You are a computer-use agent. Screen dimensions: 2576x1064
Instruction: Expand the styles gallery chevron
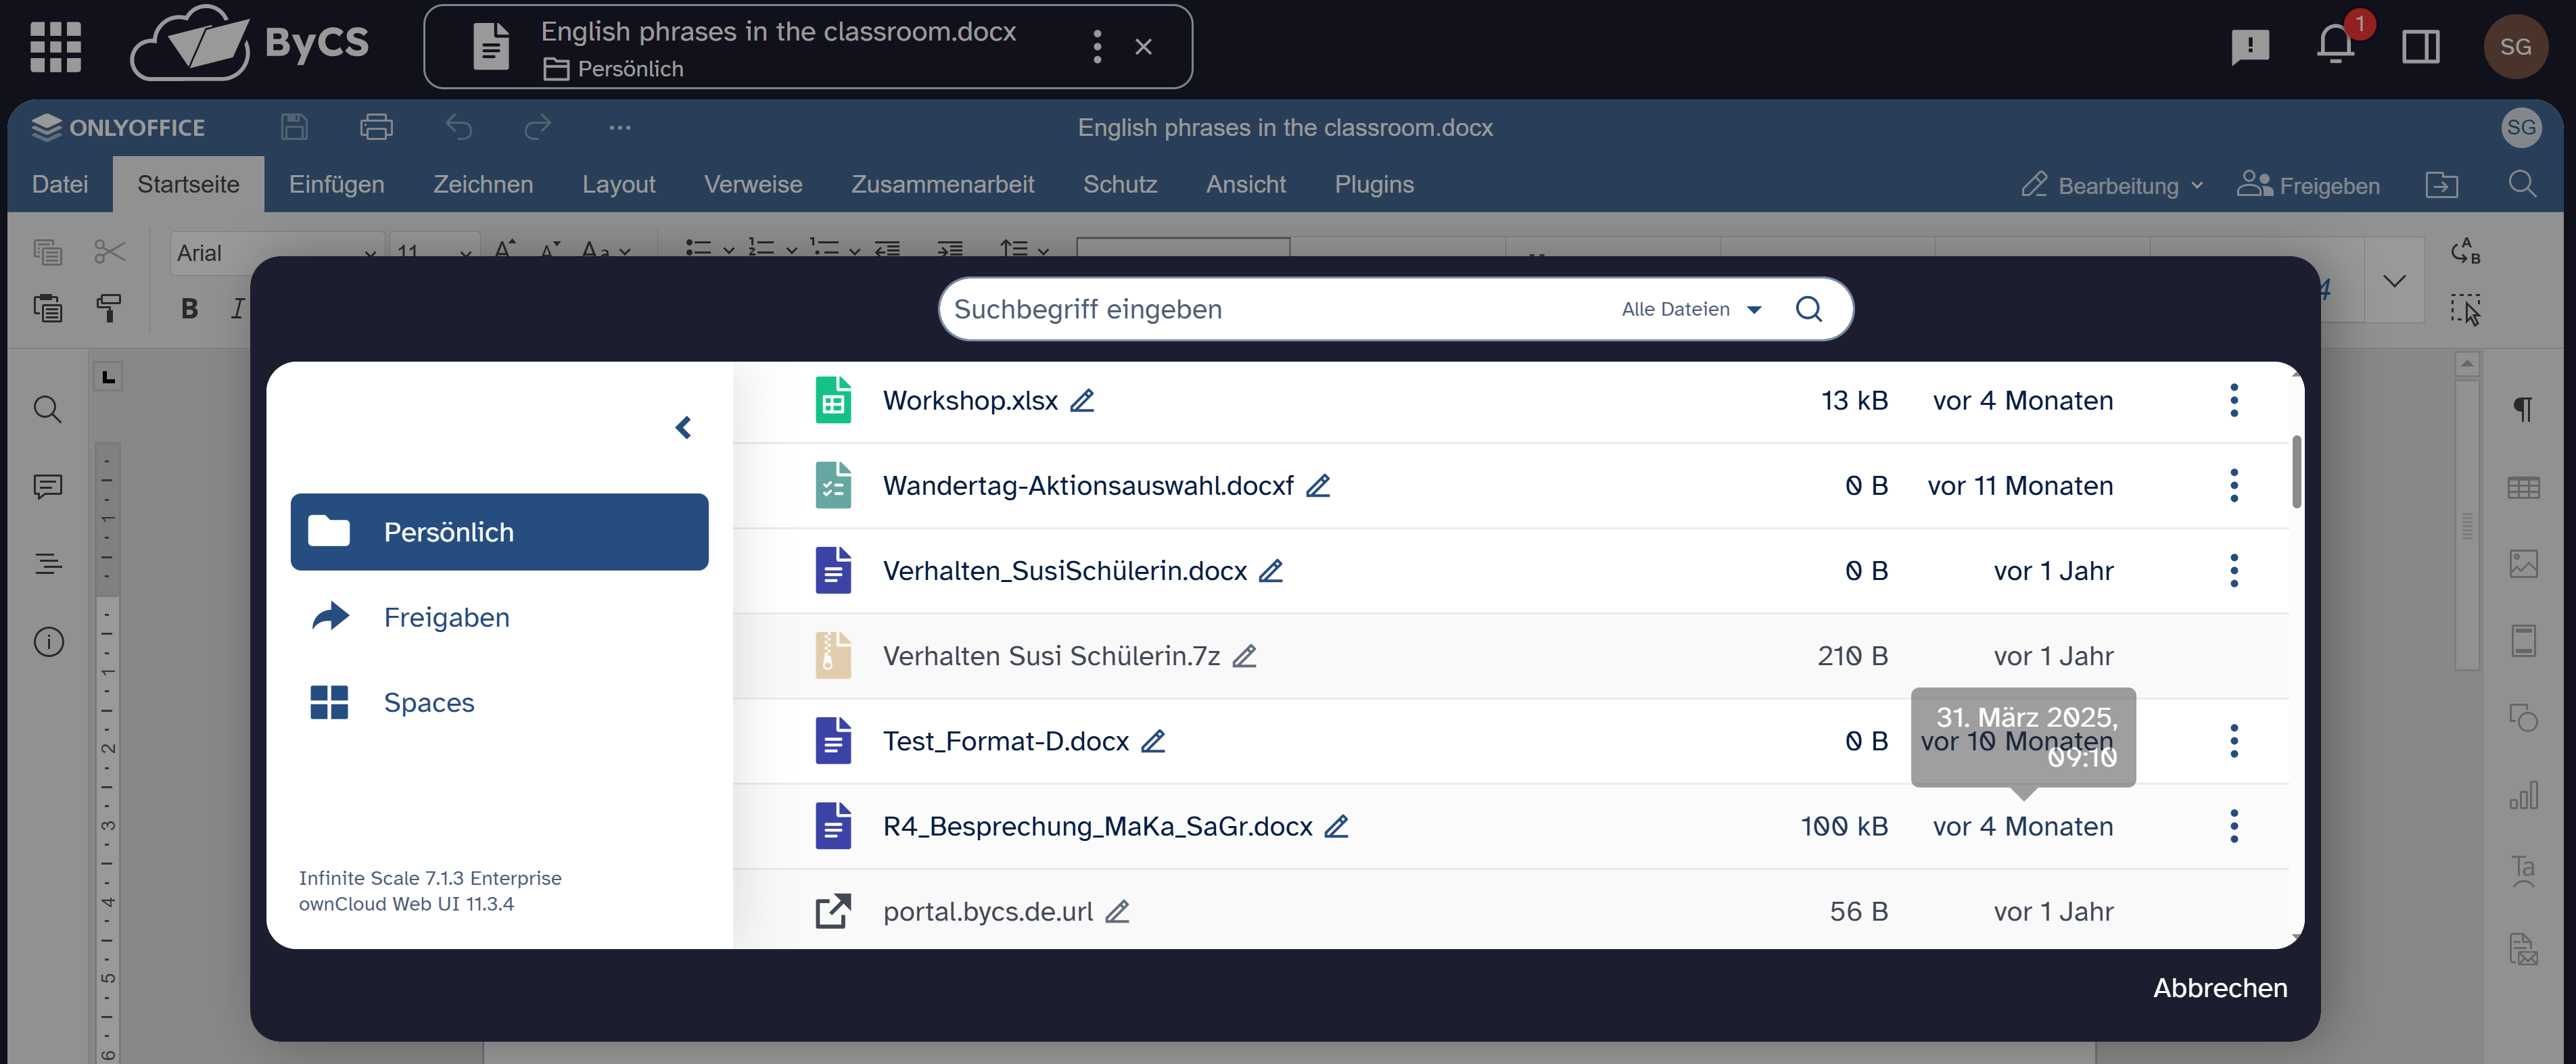pyautogui.click(x=2394, y=281)
